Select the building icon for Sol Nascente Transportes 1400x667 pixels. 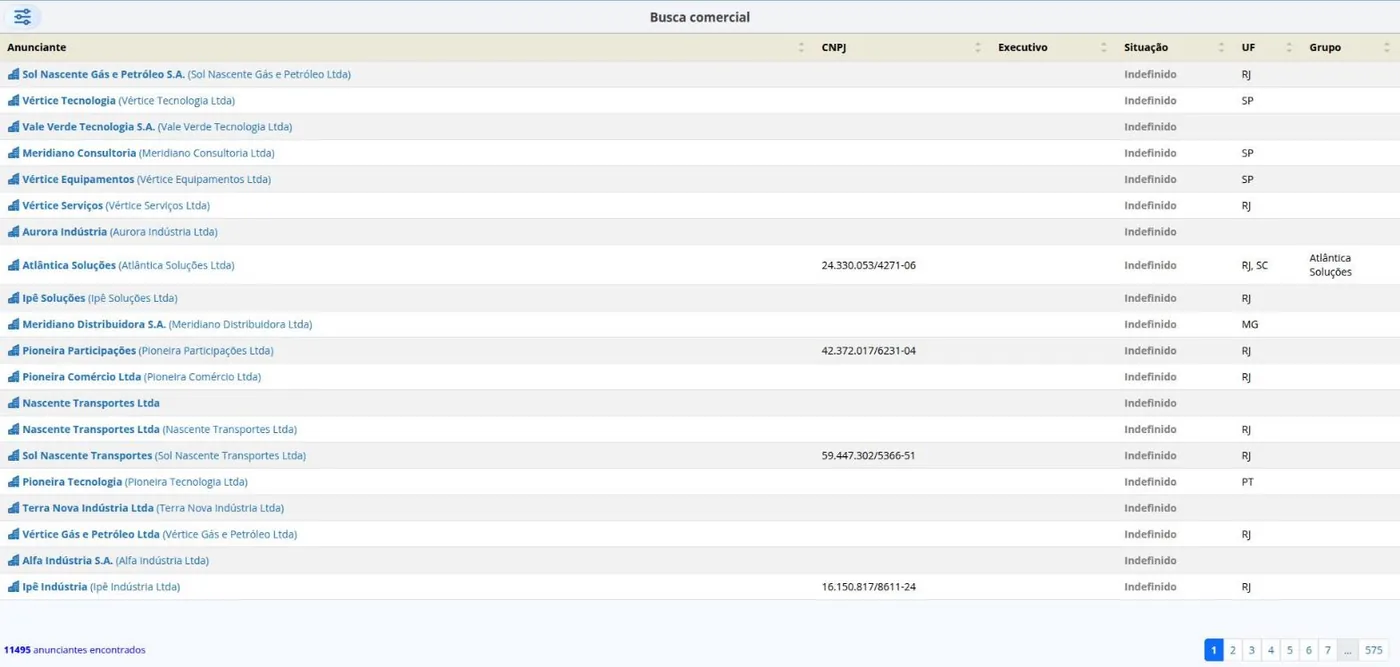tap(14, 456)
